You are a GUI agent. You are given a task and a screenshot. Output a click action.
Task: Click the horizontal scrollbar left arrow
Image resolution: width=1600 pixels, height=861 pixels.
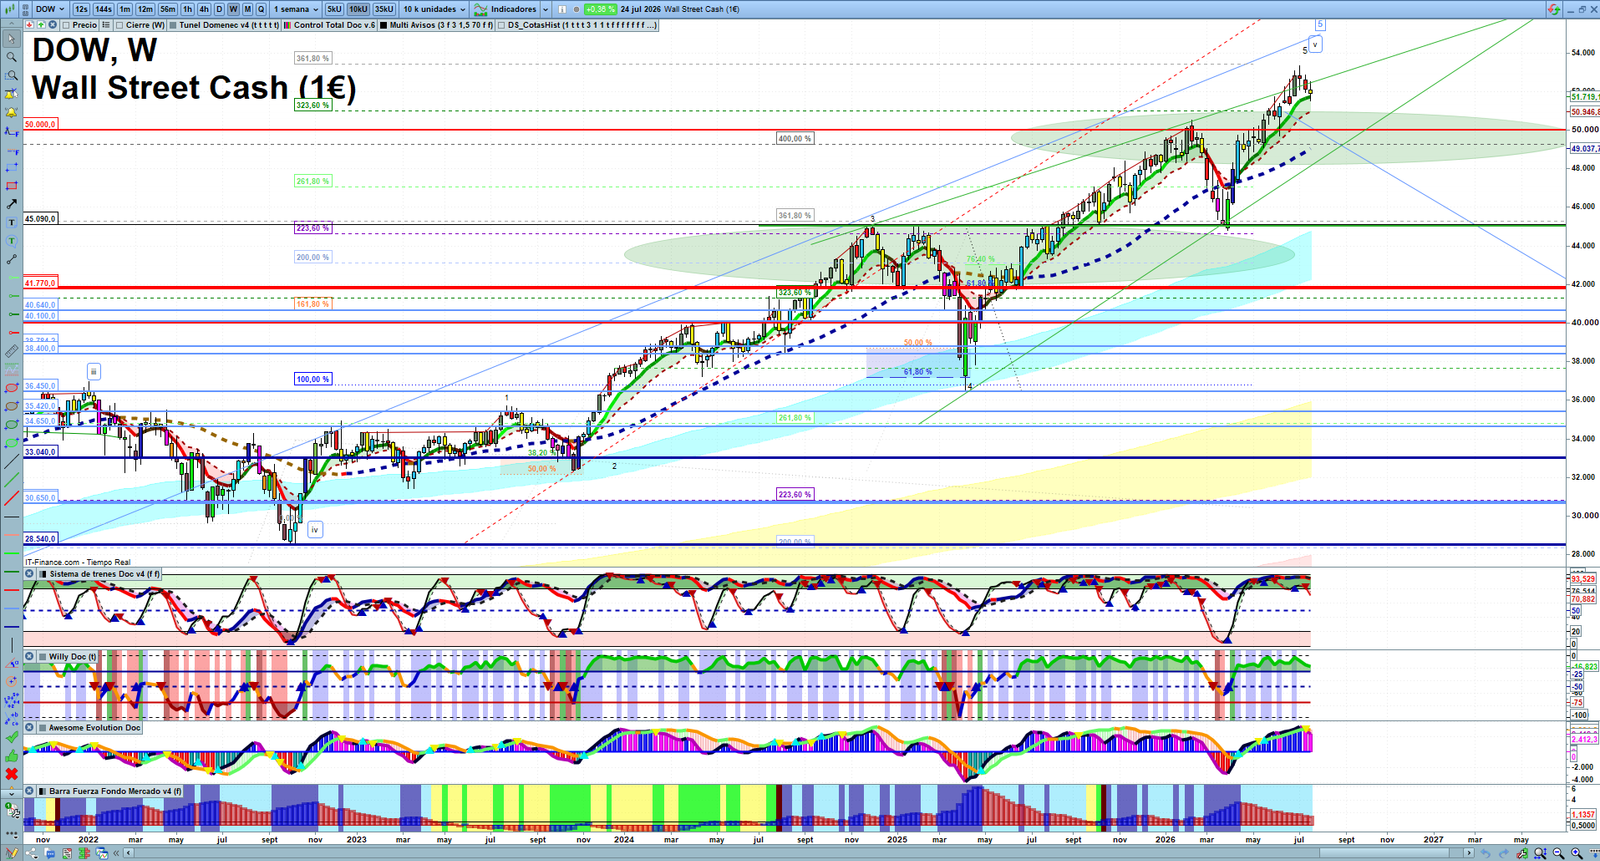pyautogui.click(x=129, y=853)
